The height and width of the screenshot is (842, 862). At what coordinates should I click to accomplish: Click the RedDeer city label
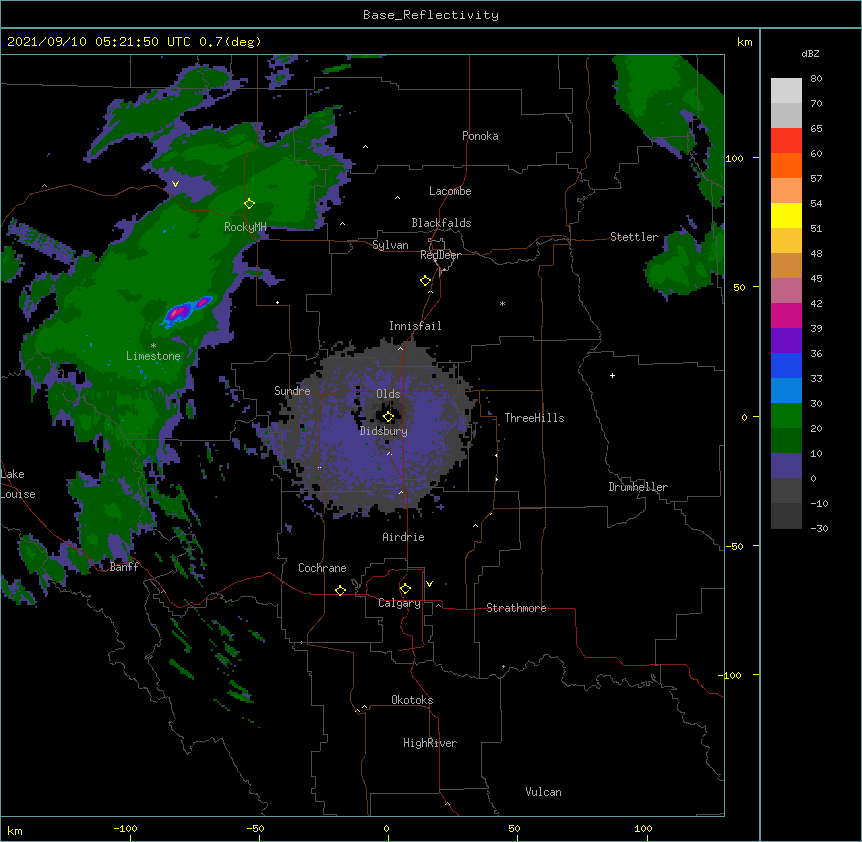point(440,255)
